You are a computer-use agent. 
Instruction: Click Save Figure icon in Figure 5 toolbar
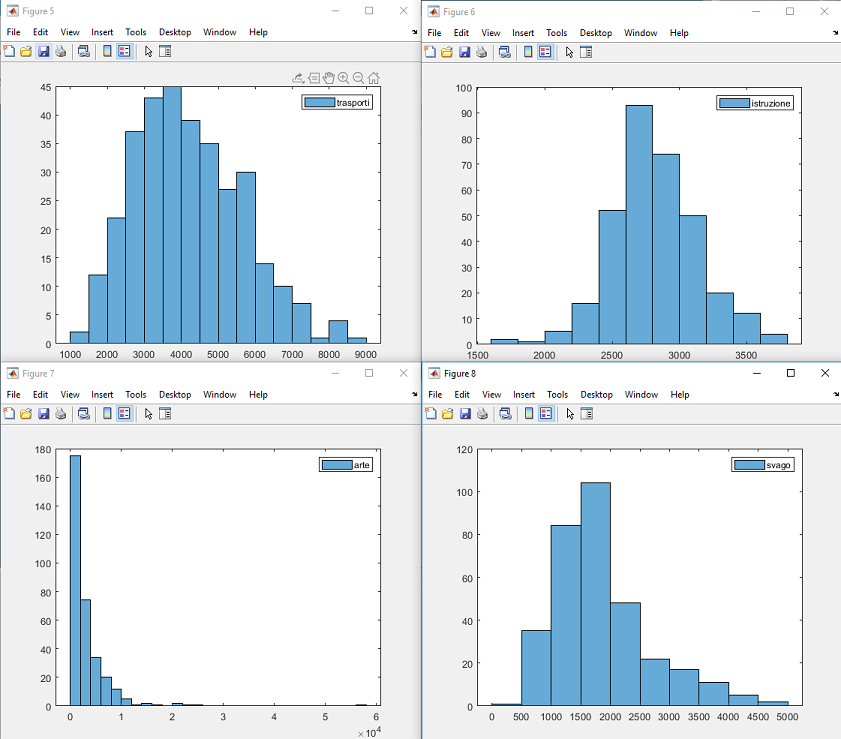click(x=43, y=51)
